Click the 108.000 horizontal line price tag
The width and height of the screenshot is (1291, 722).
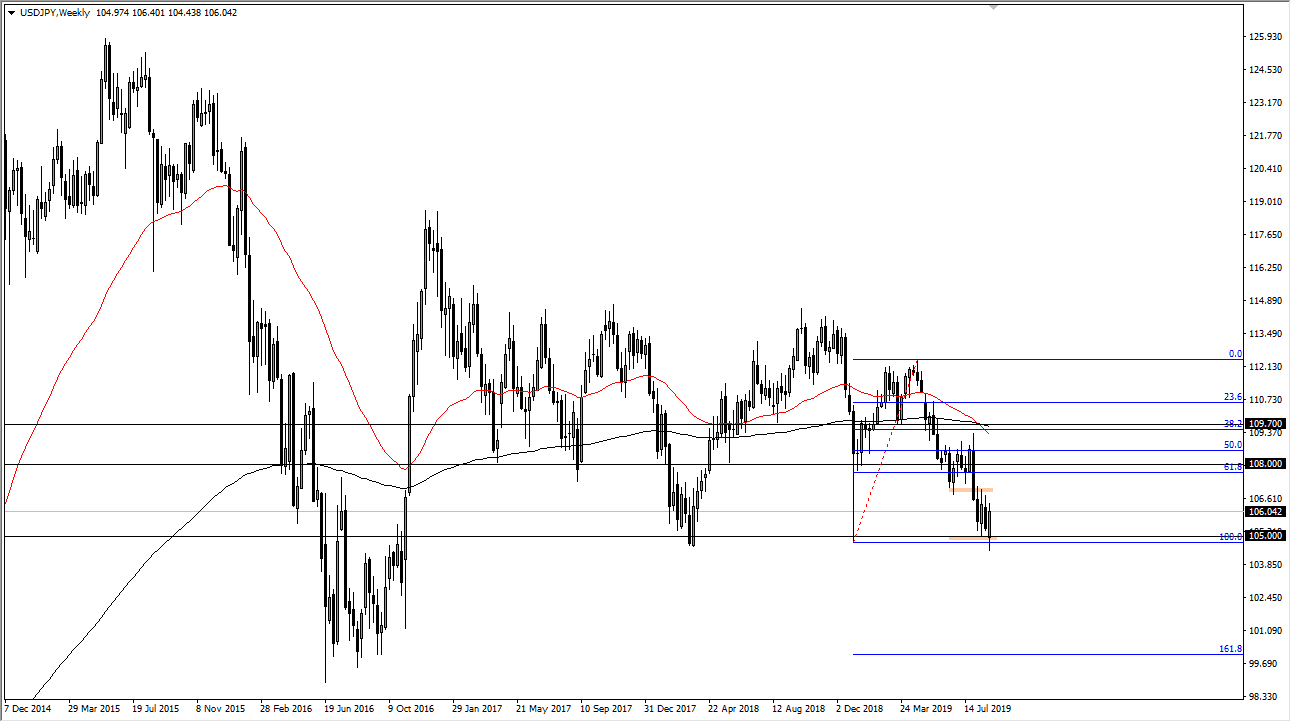[1266, 463]
